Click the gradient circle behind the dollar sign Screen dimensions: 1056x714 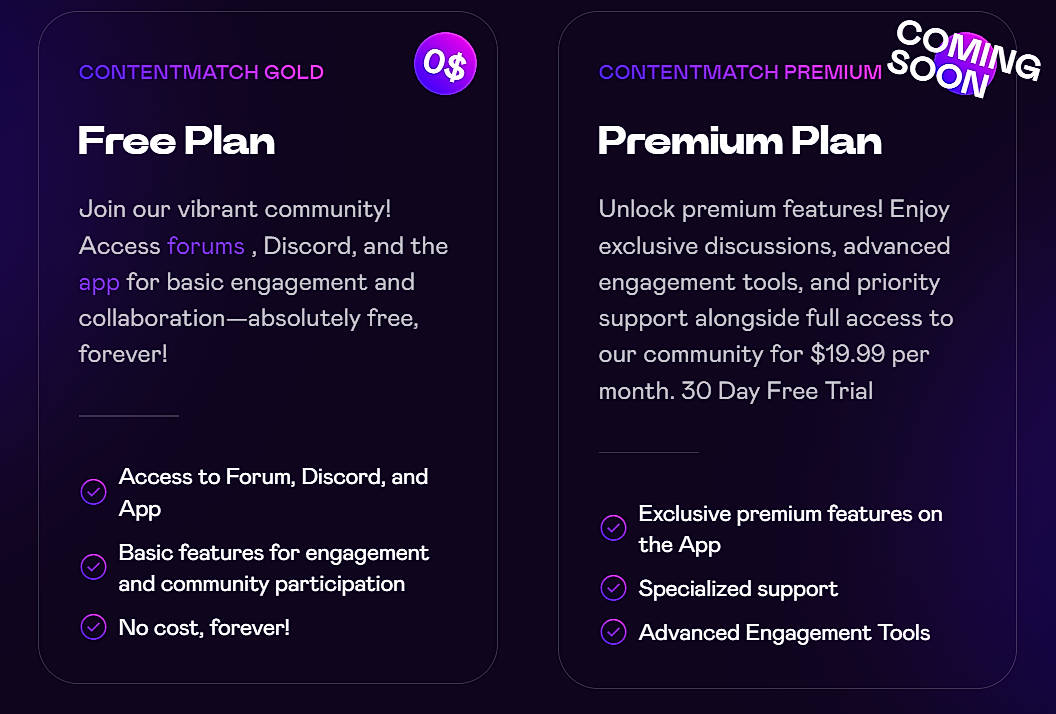tap(445, 63)
